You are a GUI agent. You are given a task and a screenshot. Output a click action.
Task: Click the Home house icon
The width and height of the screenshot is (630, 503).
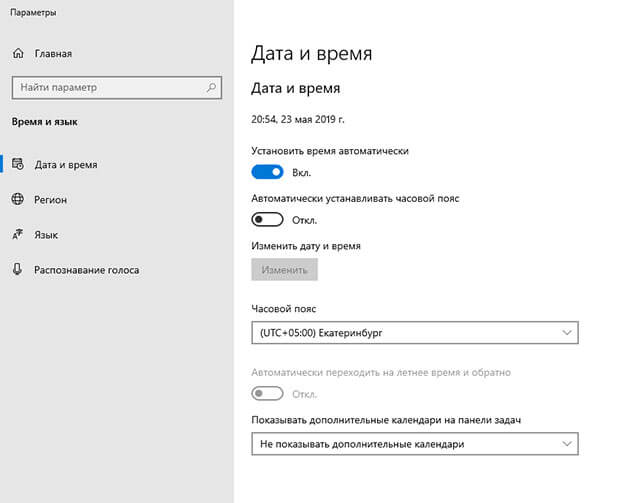point(18,53)
